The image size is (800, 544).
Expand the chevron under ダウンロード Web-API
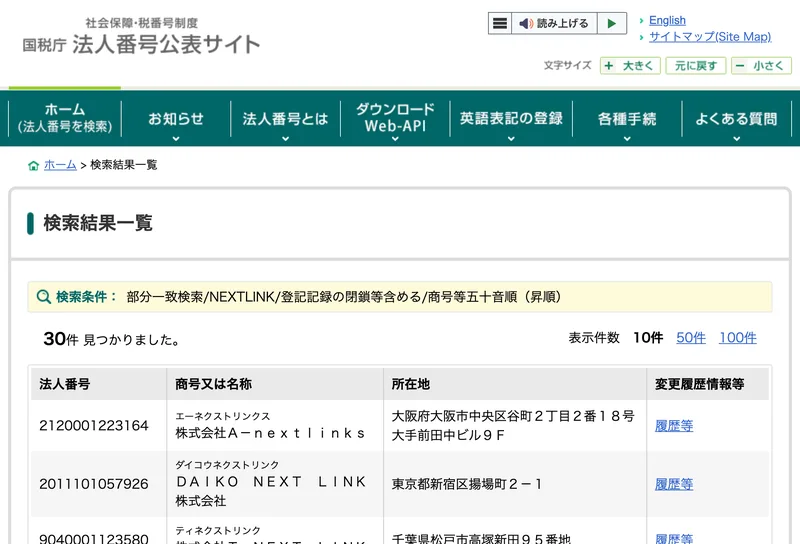(x=395, y=139)
